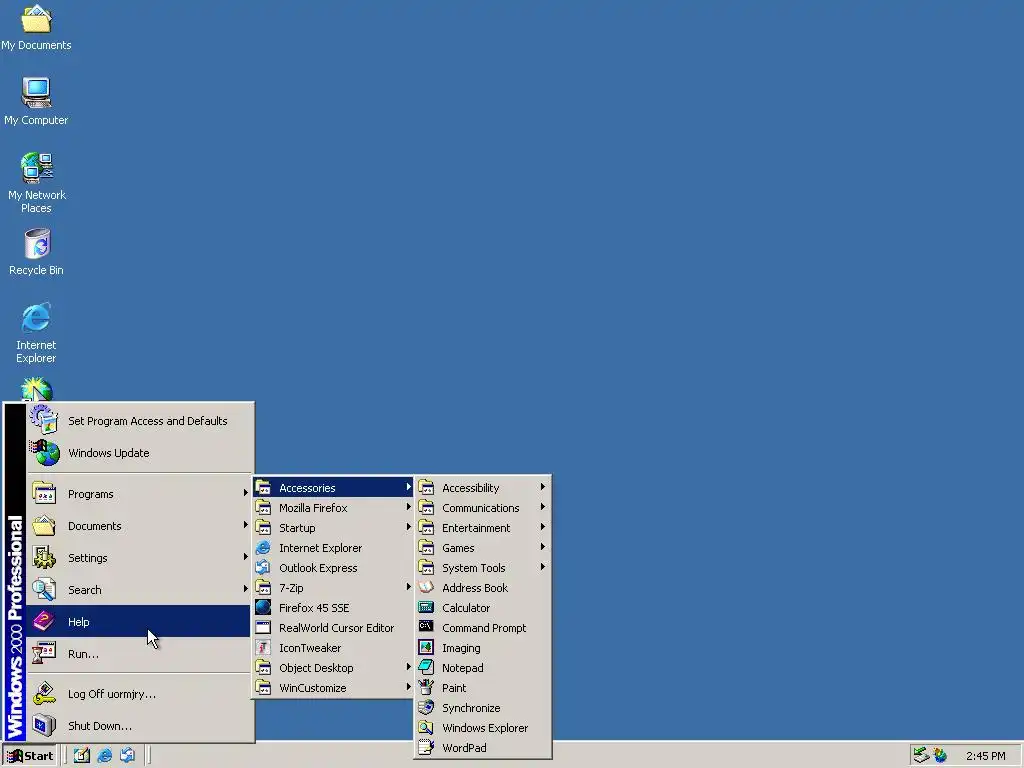Viewport: 1024px width, 768px height.
Task: Expand the Accessibility submenu arrow
Action: [542, 487]
